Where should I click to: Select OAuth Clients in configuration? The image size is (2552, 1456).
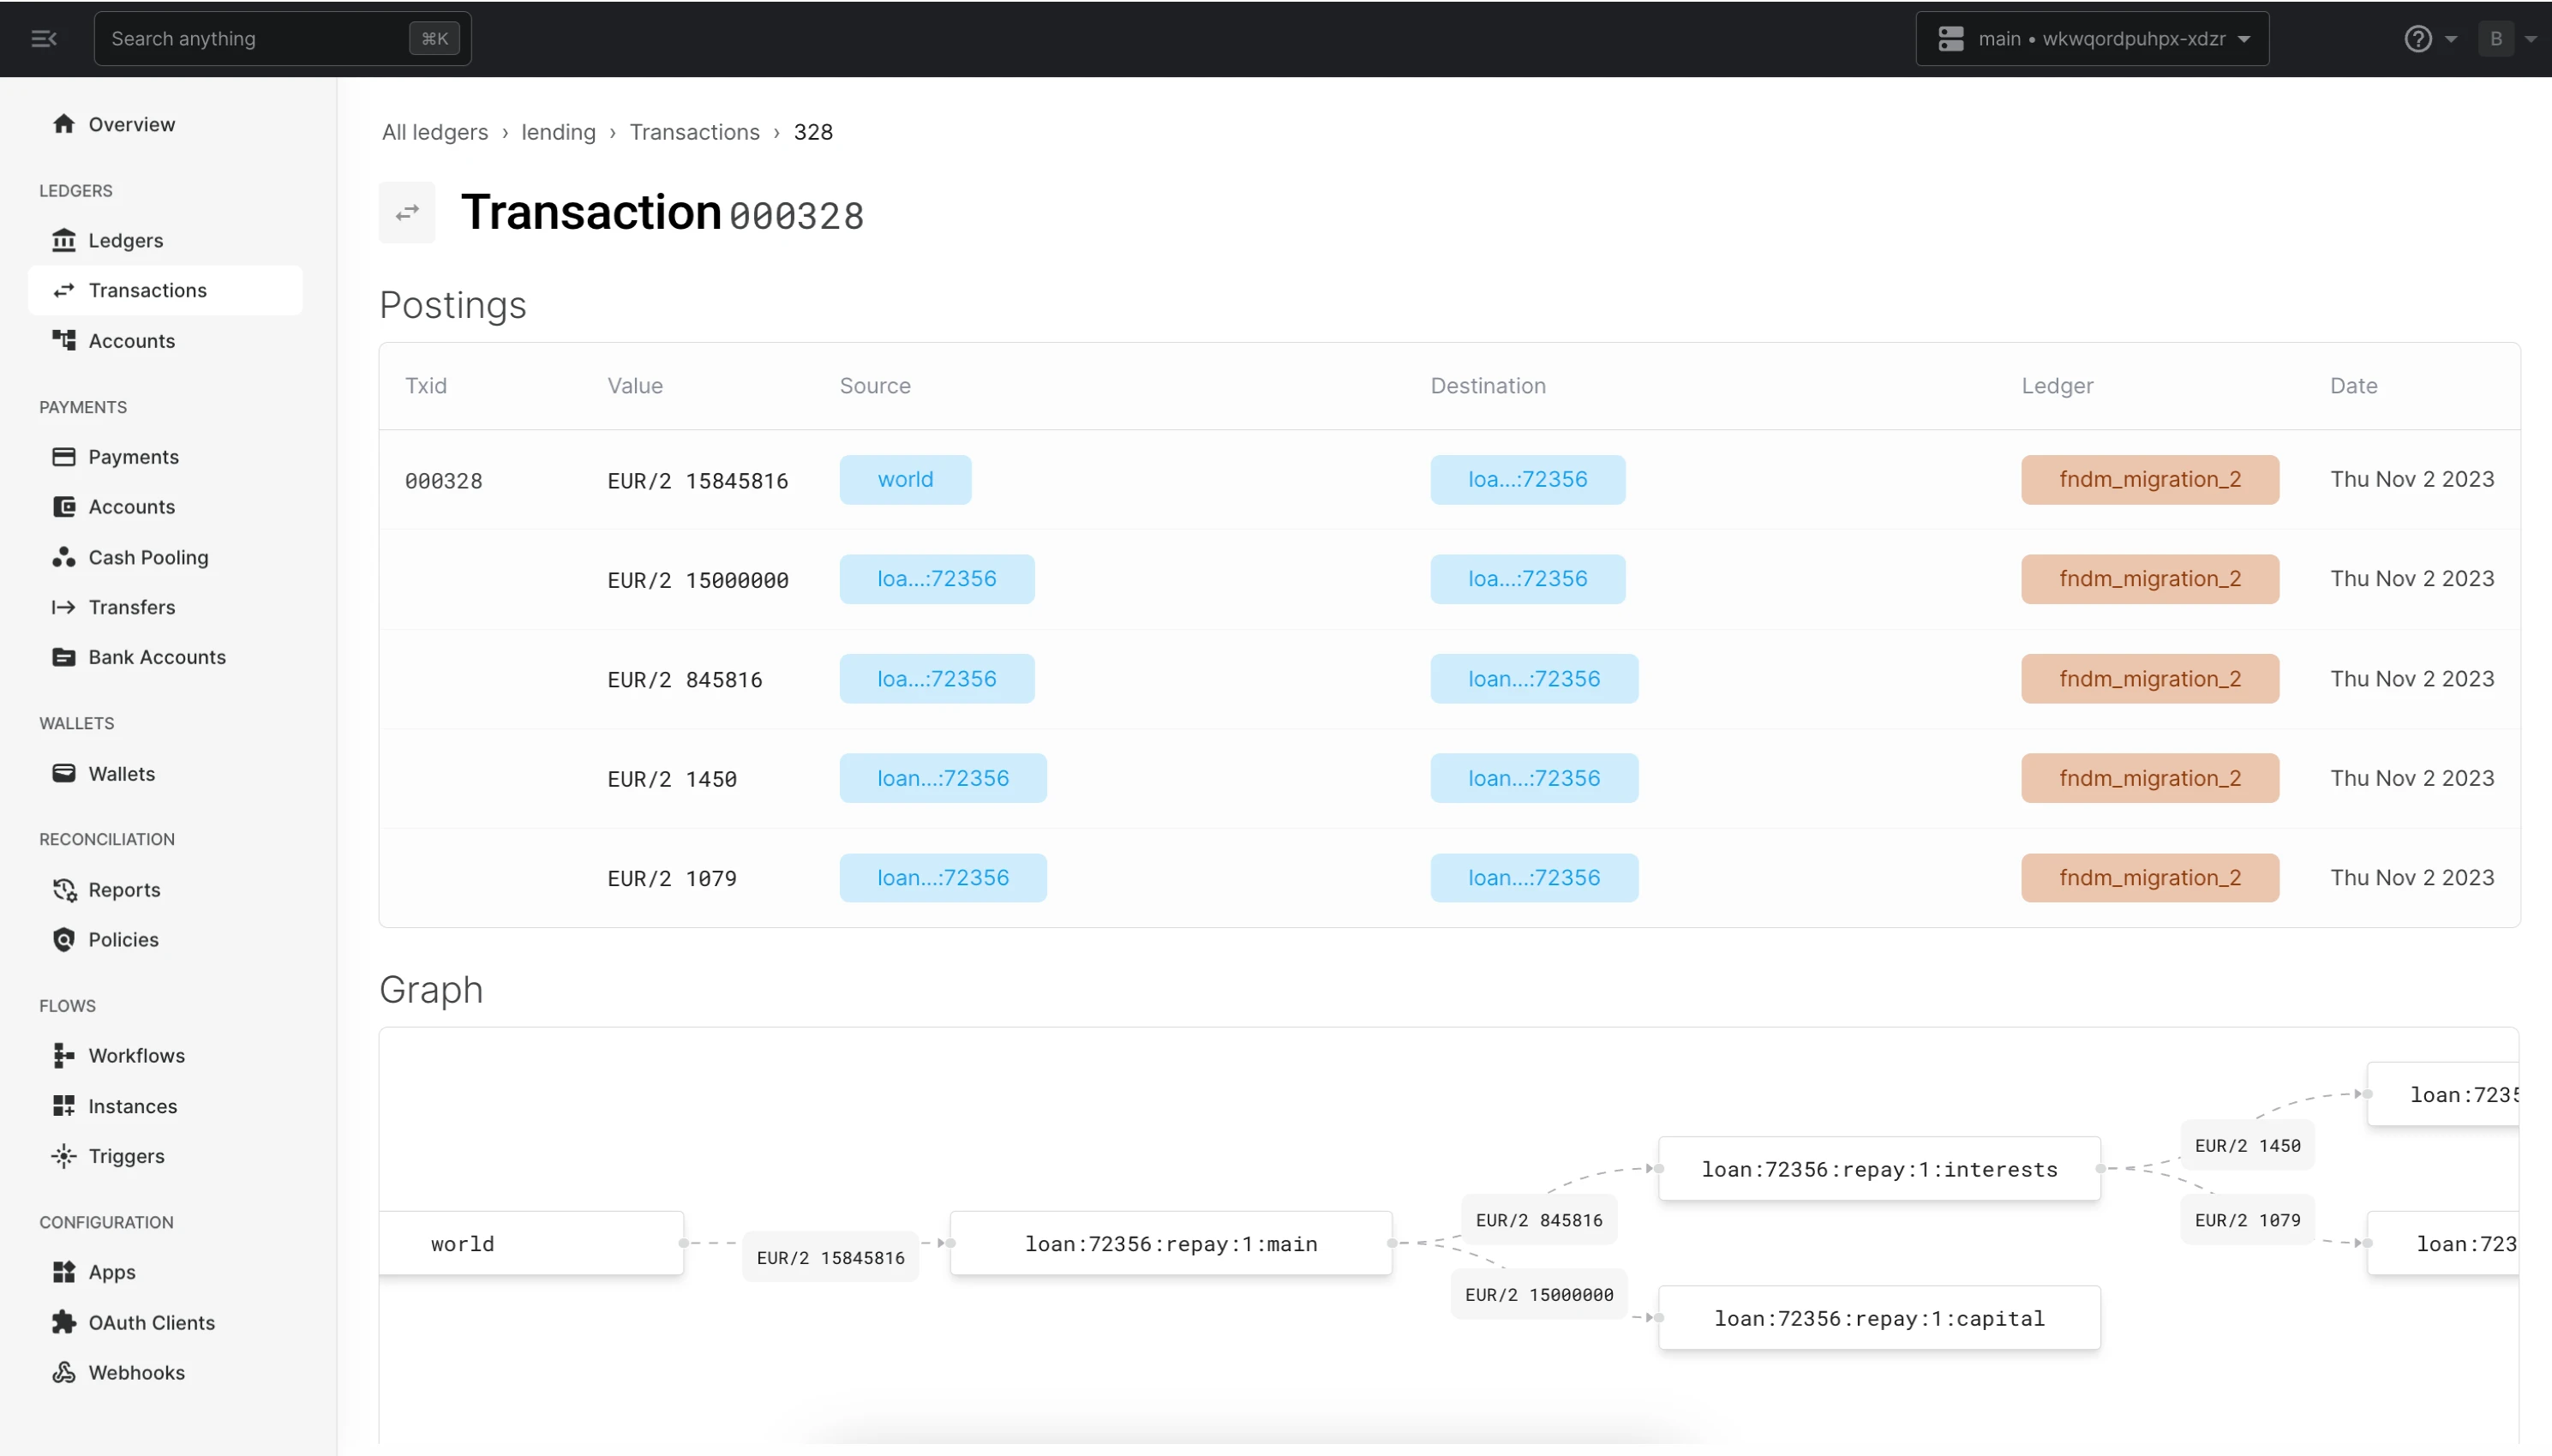(151, 1322)
